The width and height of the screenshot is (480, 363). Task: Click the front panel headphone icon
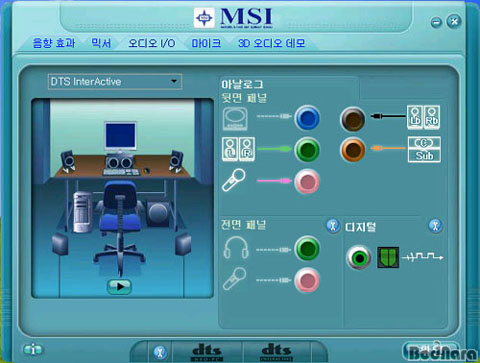[x=236, y=248]
